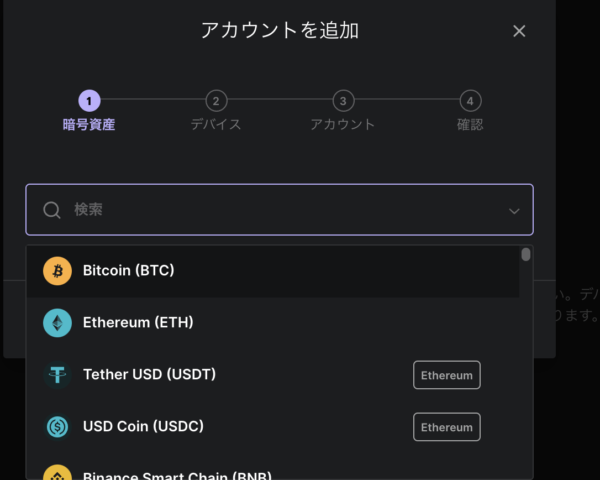This screenshot has width=600, height=480.
Task: Click the USD Coin circular logo
Action: pos(57,426)
